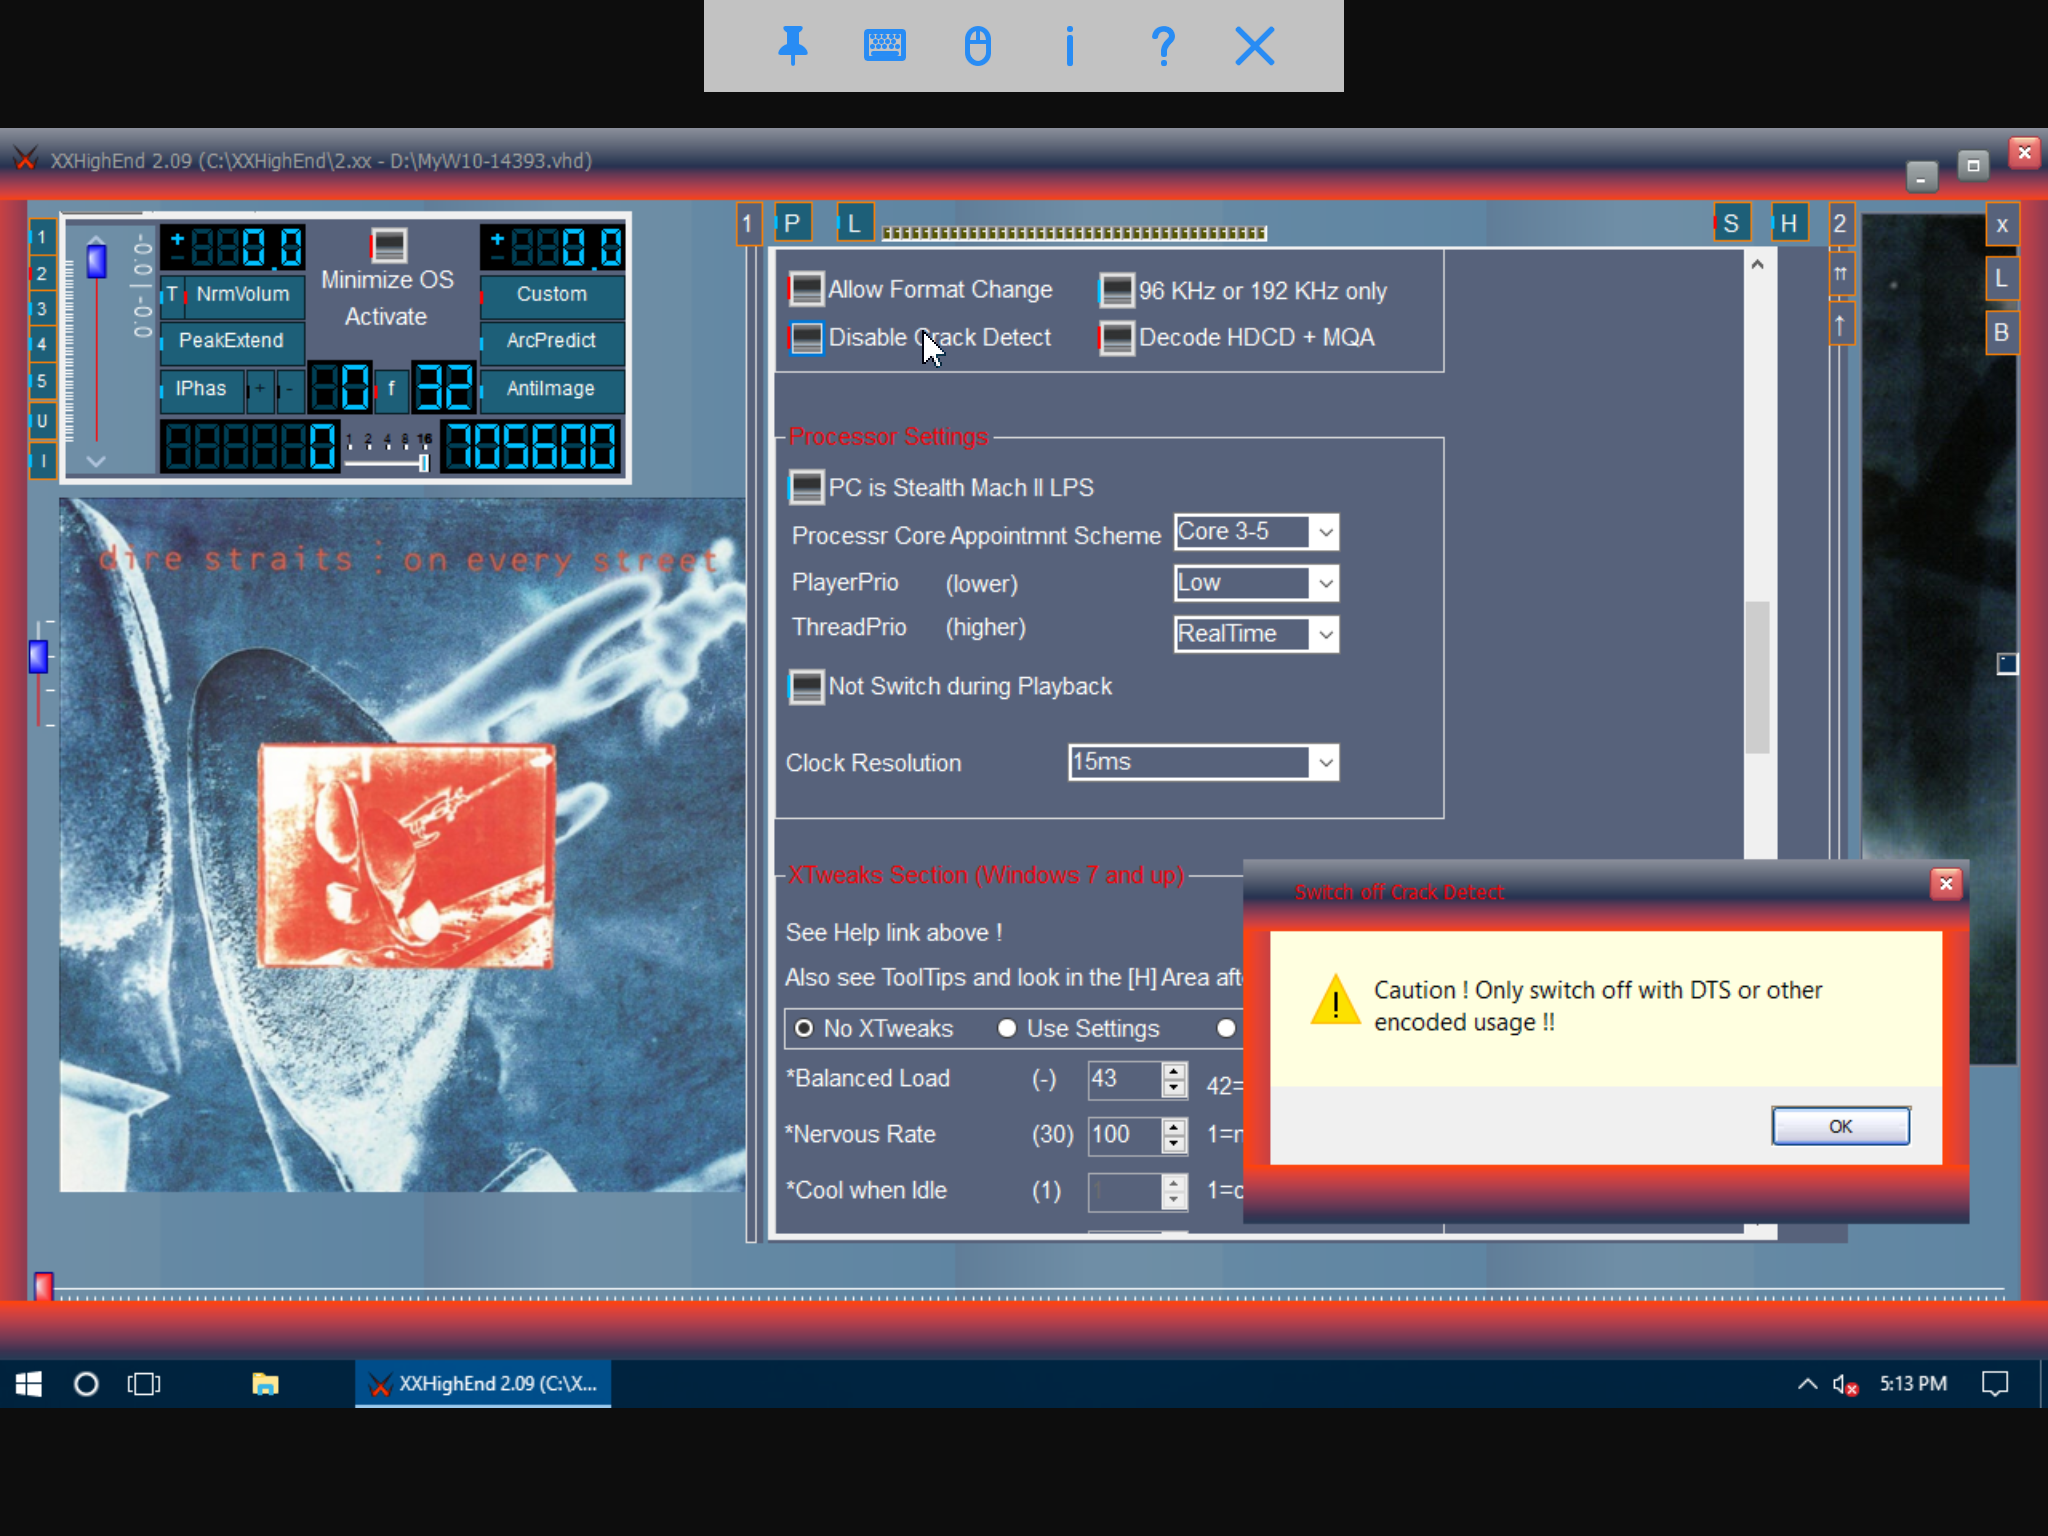Decrease Nervous Rate value
The width and height of the screenshot is (2048, 1536).
click(1174, 1144)
